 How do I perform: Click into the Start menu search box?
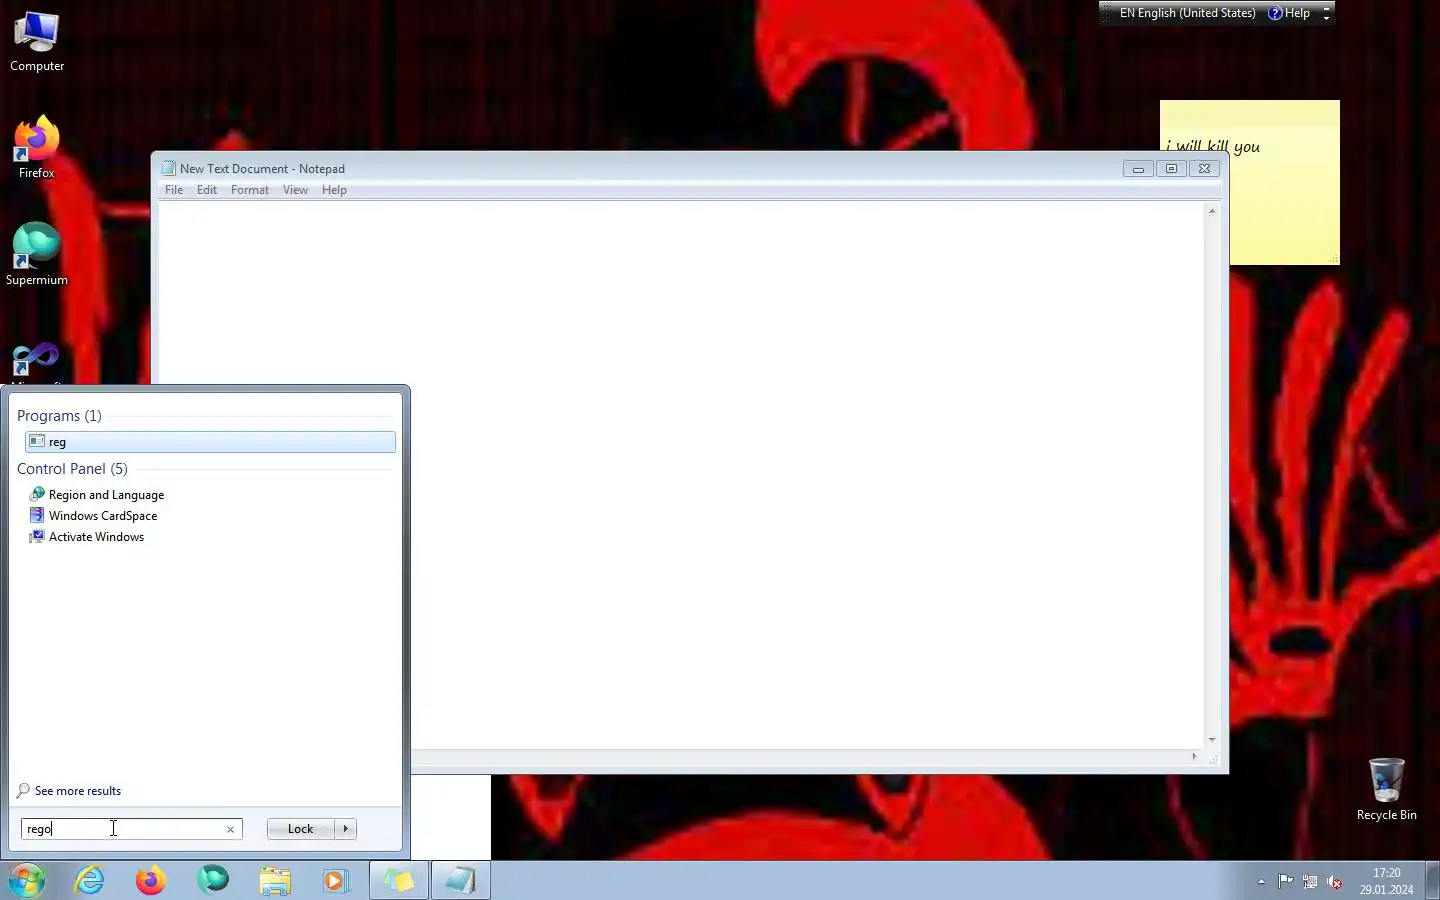tap(123, 829)
